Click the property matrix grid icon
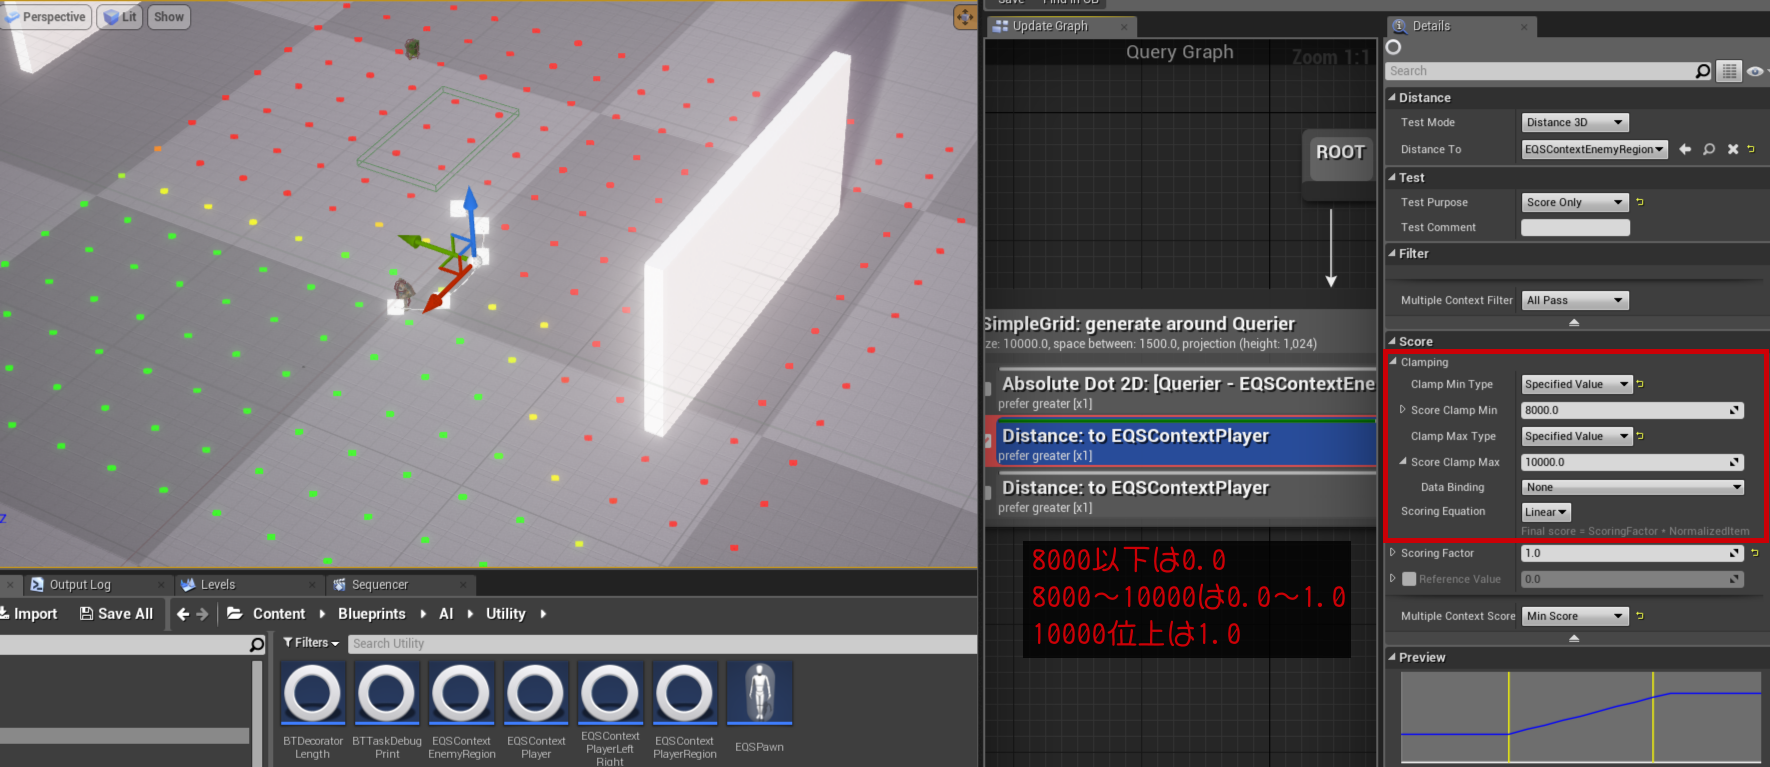Viewport: 1770px width, 767px height. [1729, 71]
